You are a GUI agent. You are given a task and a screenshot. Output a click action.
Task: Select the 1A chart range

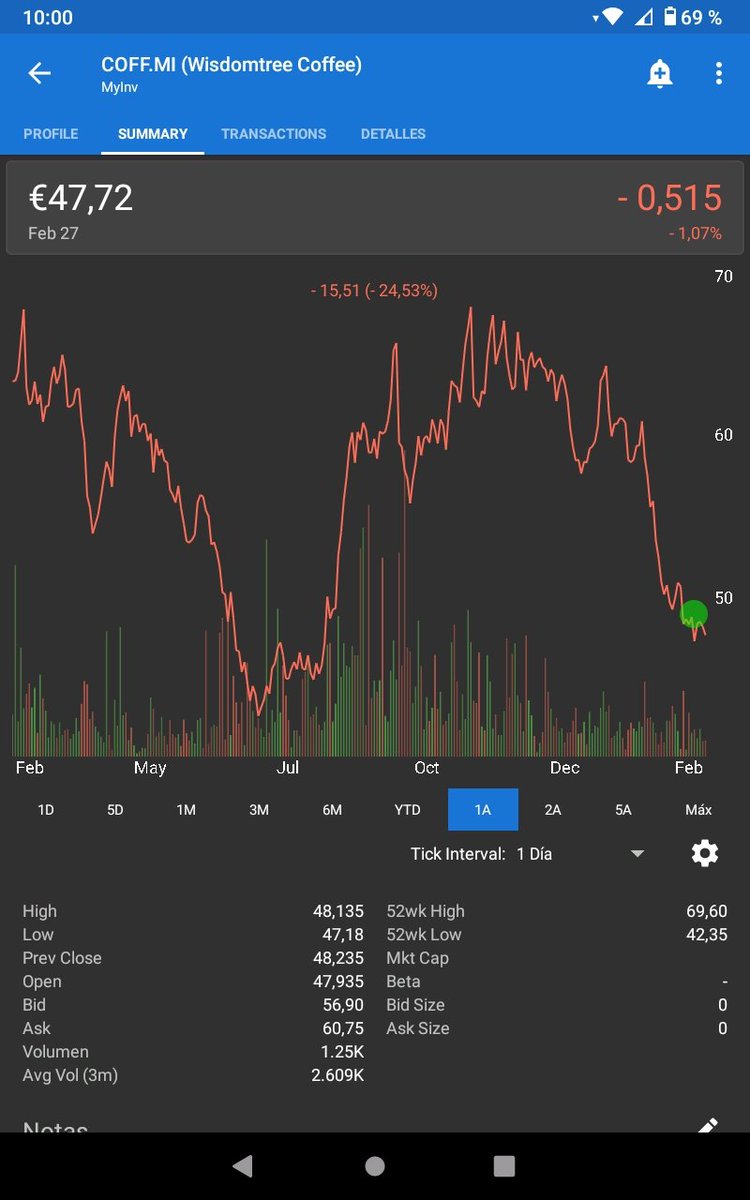[x=483, y=810]
